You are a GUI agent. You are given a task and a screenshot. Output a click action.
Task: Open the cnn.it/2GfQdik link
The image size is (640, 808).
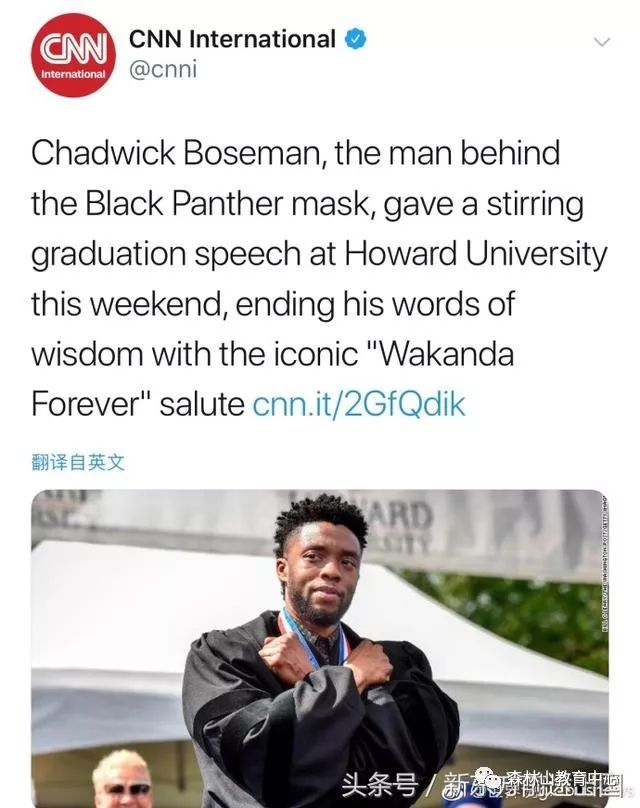pos(359,403)
